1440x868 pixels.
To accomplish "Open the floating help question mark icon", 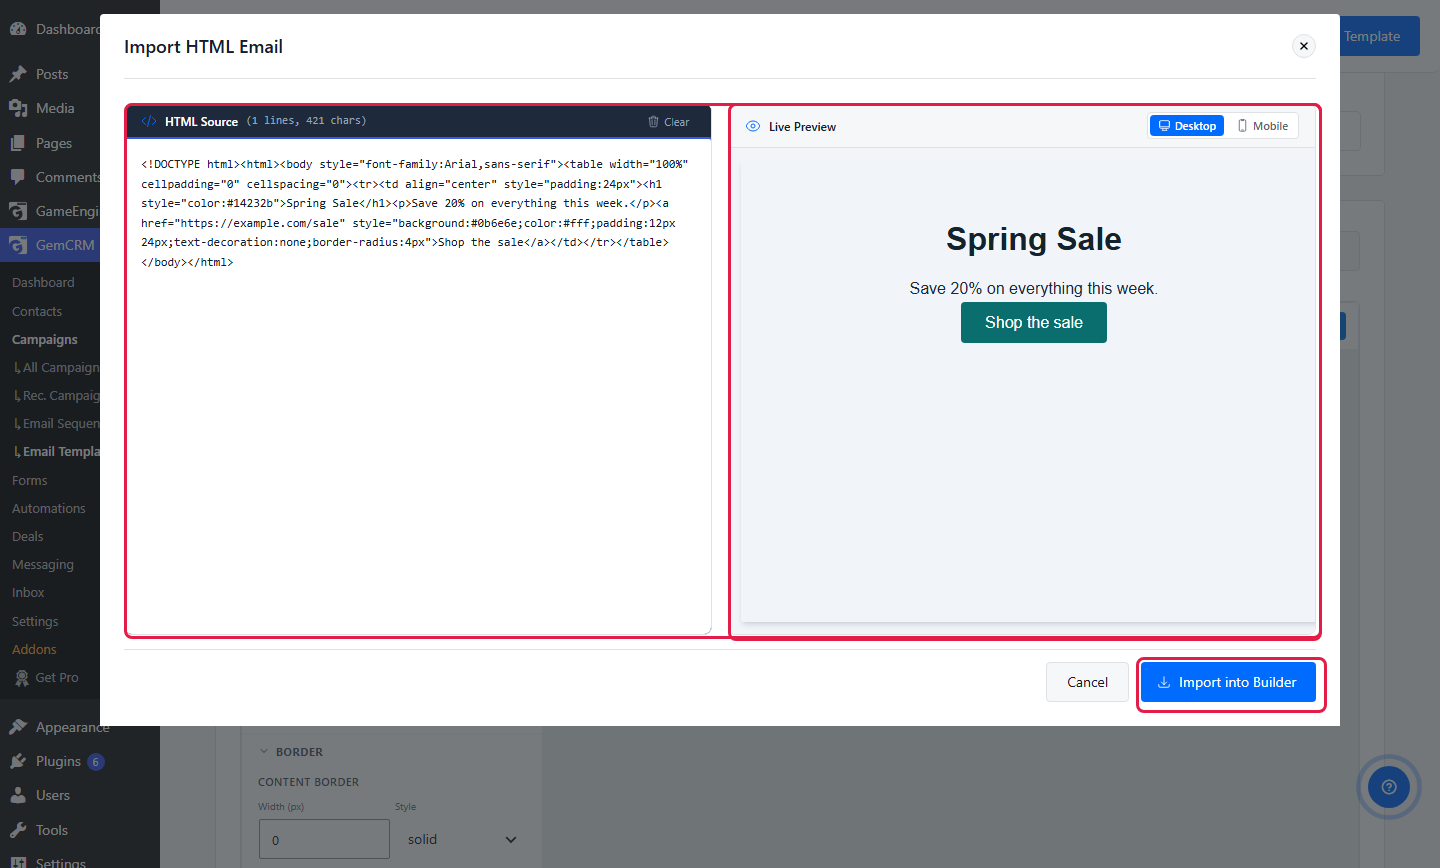I will [x=1388, y=787].
